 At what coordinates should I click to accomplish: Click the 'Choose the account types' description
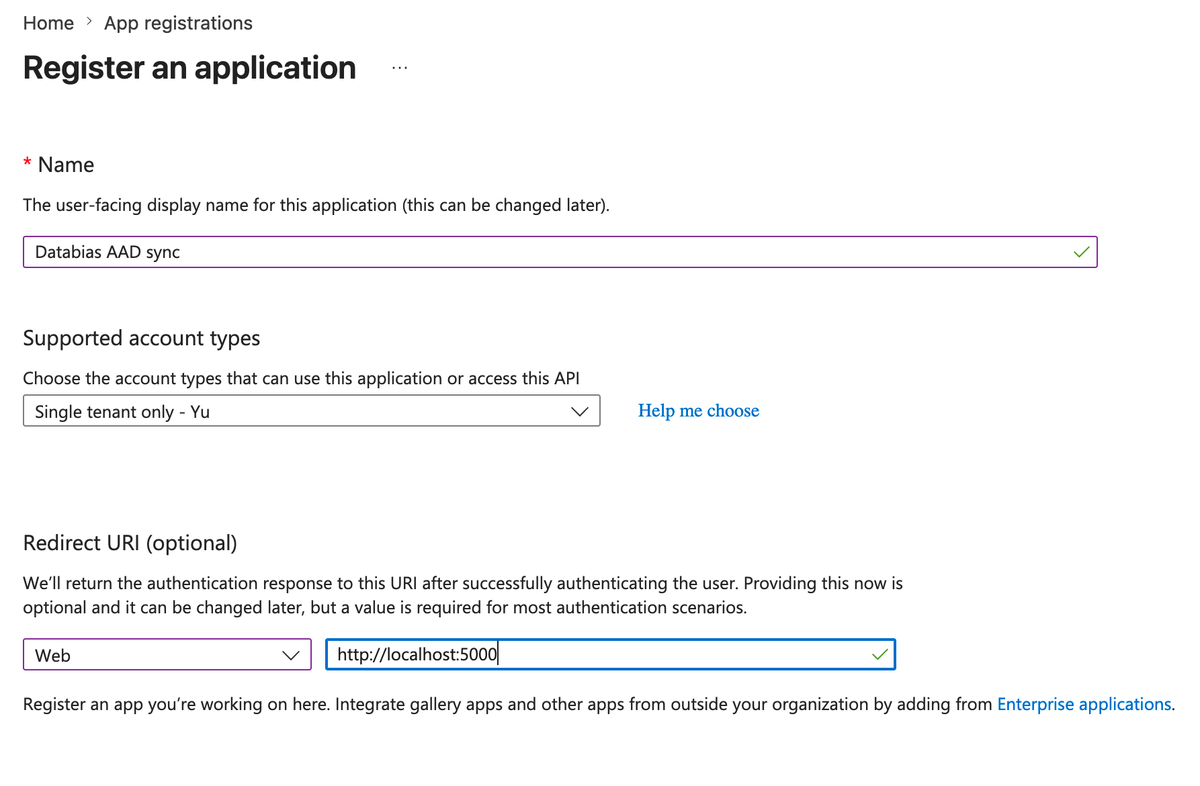coord(301,378)
